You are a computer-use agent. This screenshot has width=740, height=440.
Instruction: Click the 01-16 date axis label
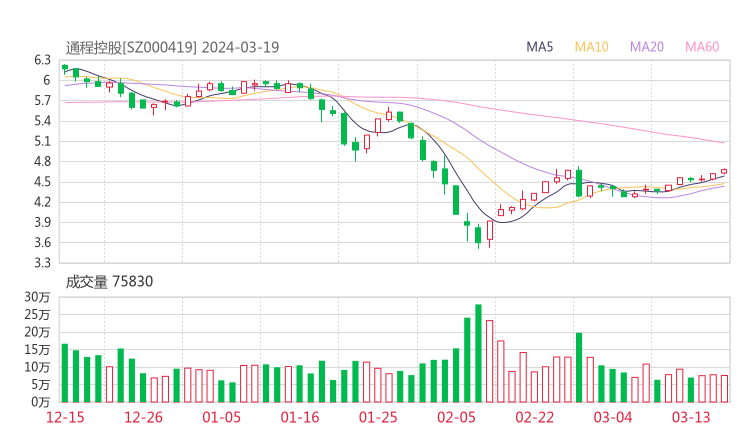click(300, 417)
